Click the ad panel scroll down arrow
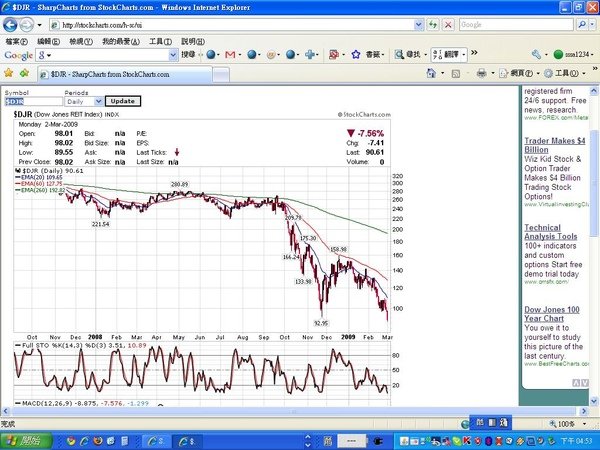 click(585, 383)
